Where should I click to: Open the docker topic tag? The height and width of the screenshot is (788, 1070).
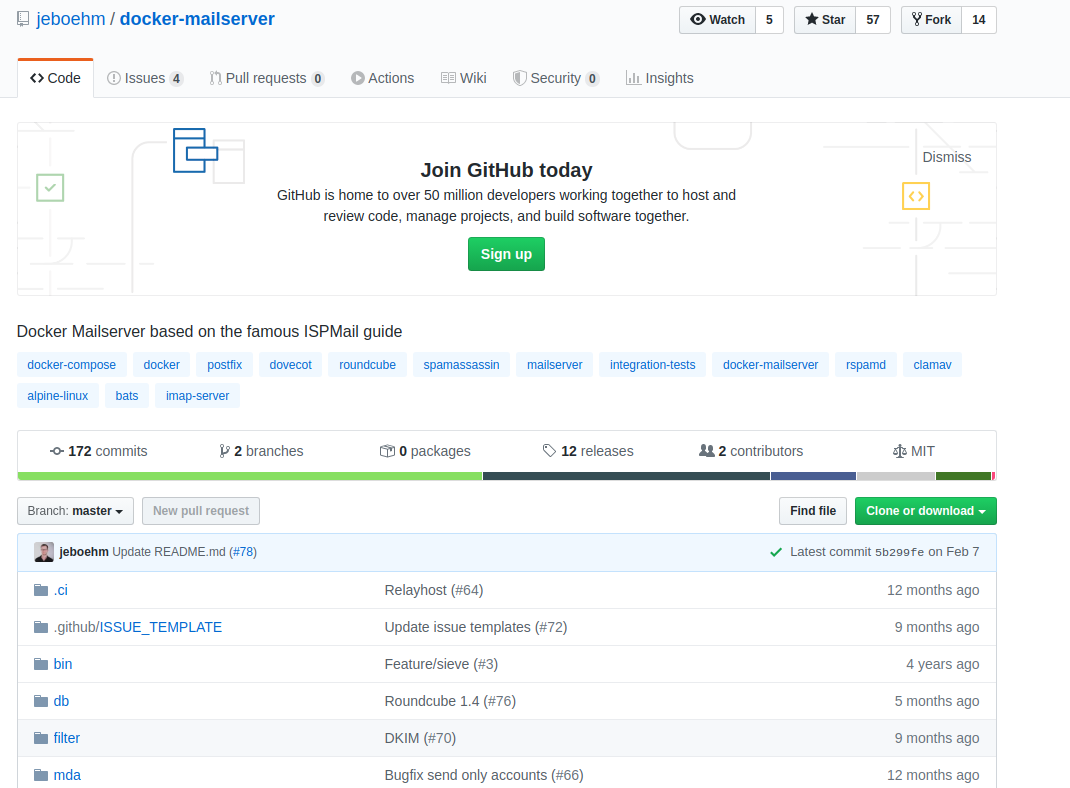pos(162,365)
